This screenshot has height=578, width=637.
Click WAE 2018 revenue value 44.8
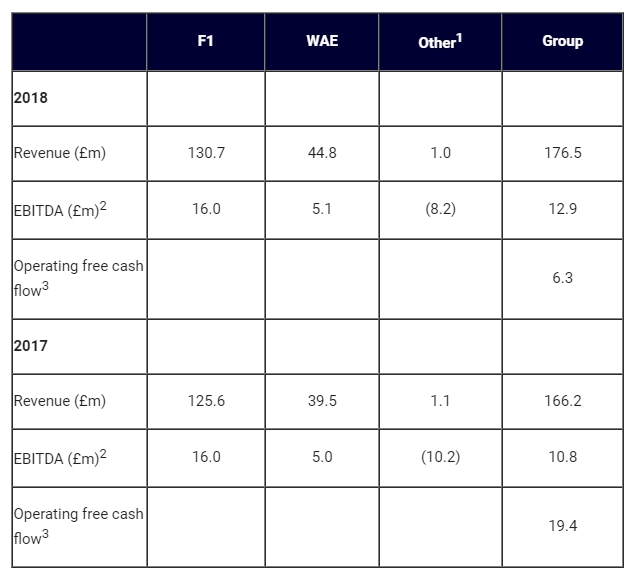coord(321,153)
